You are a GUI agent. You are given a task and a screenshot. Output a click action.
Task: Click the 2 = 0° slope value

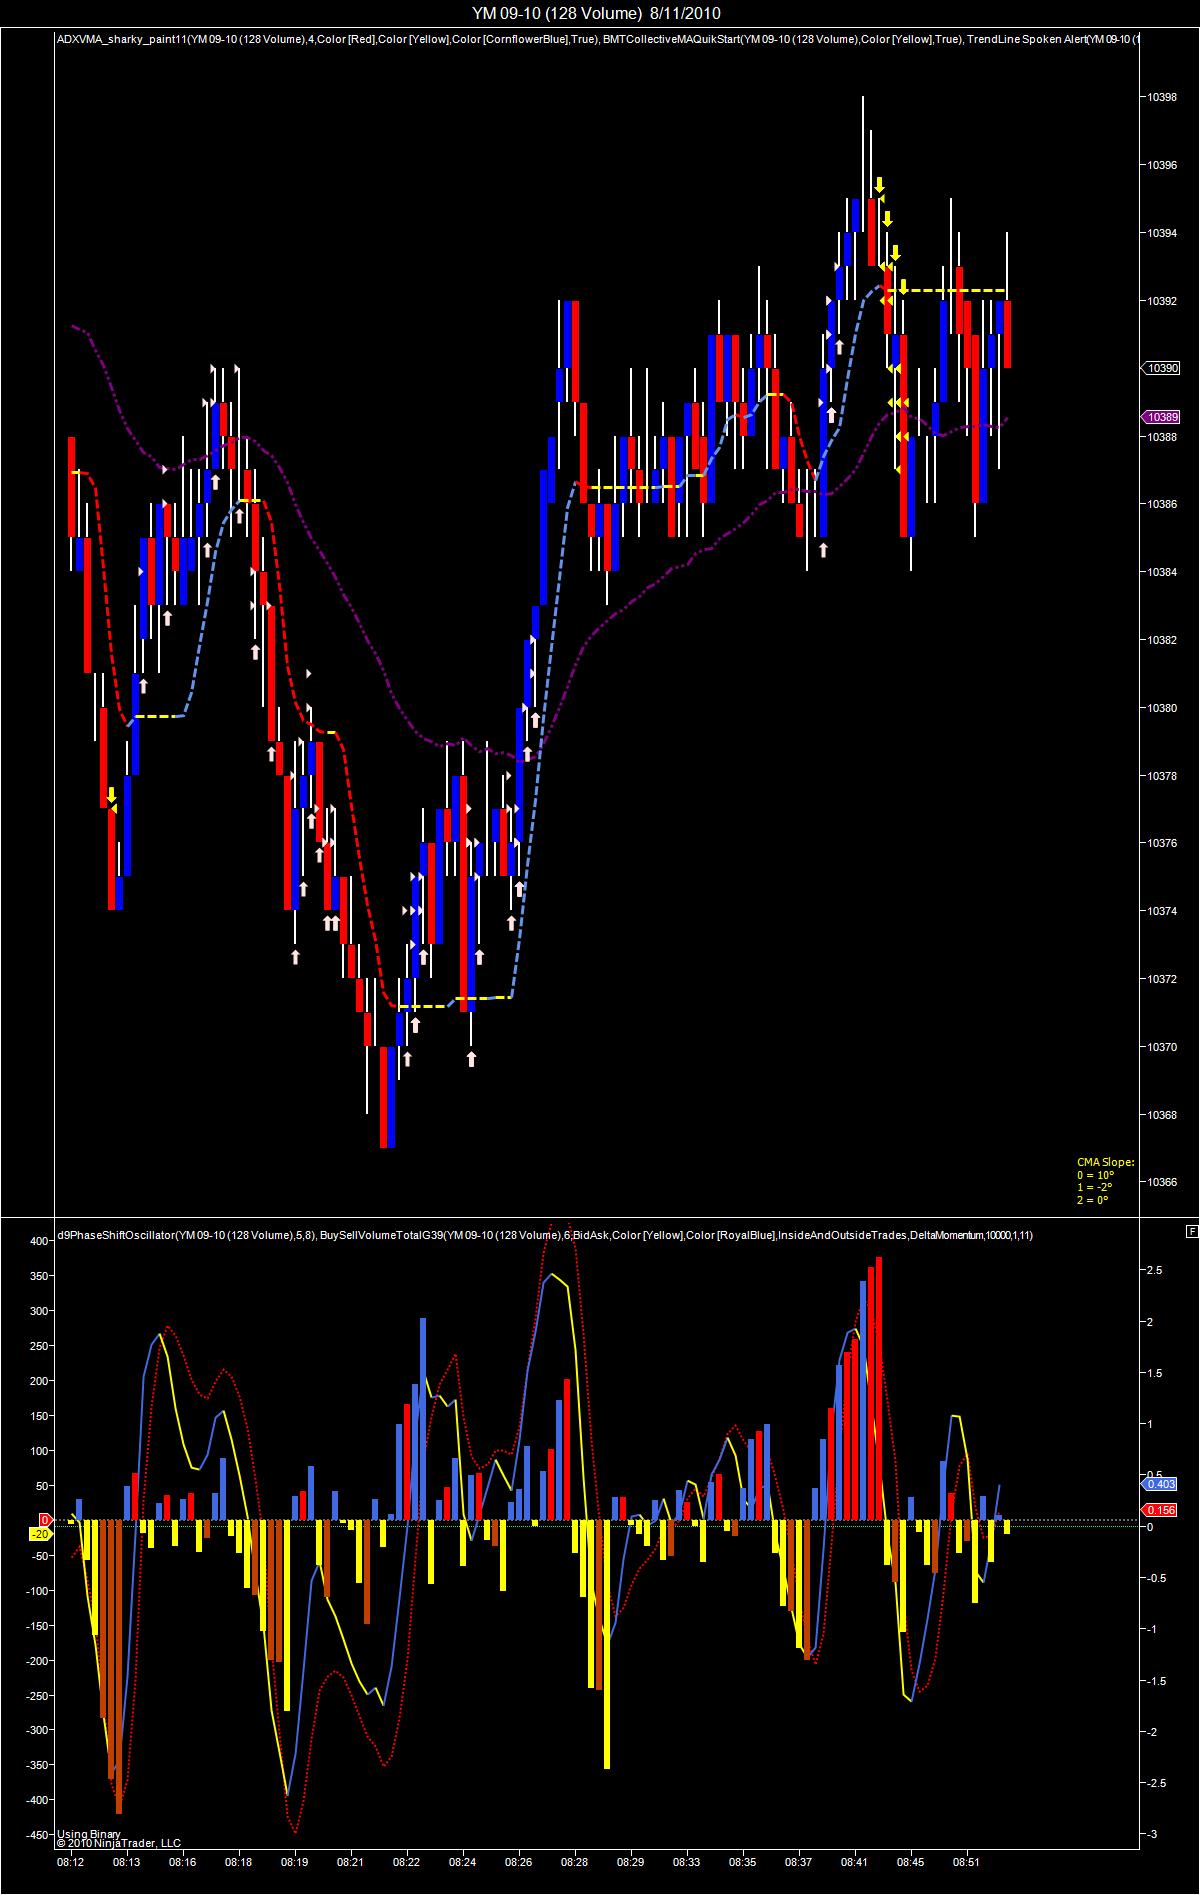click(x=1092, y=1199)
